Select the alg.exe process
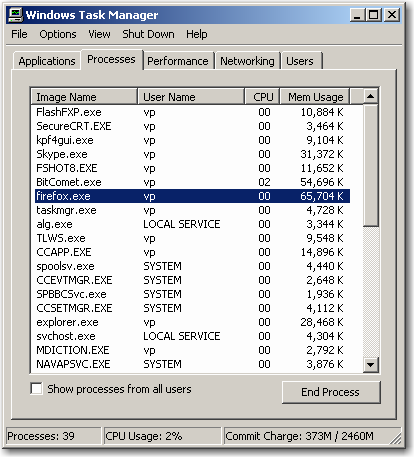This screenshot has width=414, height=457. click(x=192, y=224)
